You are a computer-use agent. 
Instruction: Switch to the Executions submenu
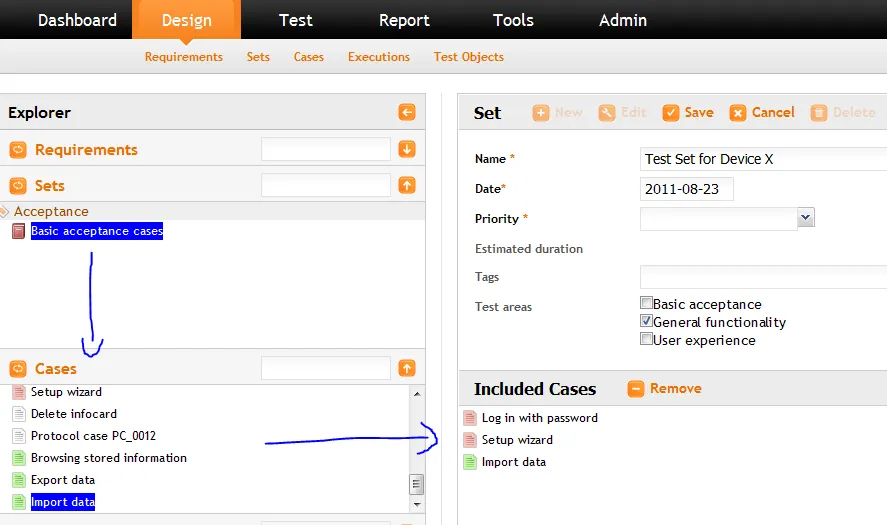pyautogui.click(x=378, y=57)
